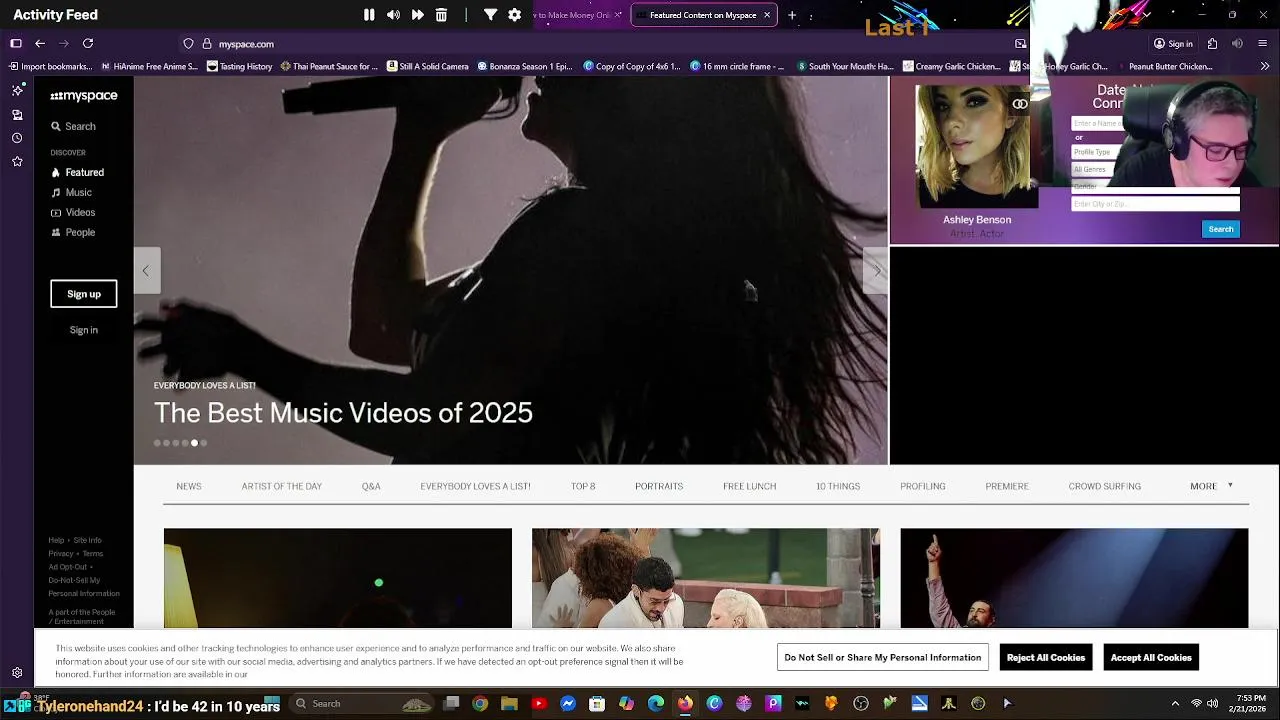Open EVERYBODY LOVES A LIST! category
The image size is (1280, 720).
click(475, 486)
